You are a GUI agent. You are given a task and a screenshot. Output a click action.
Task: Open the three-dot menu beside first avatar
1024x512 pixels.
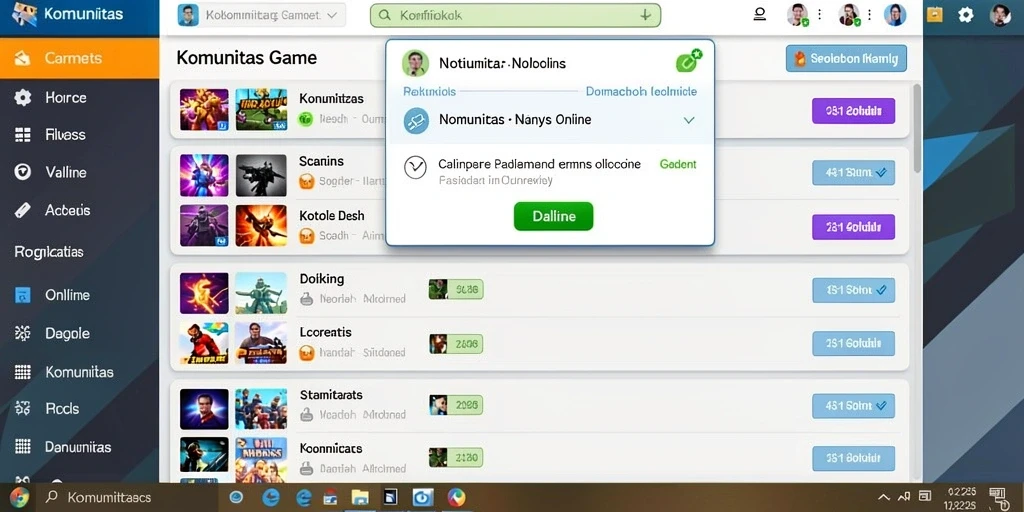pyautogui.click(x=820, y=14)
